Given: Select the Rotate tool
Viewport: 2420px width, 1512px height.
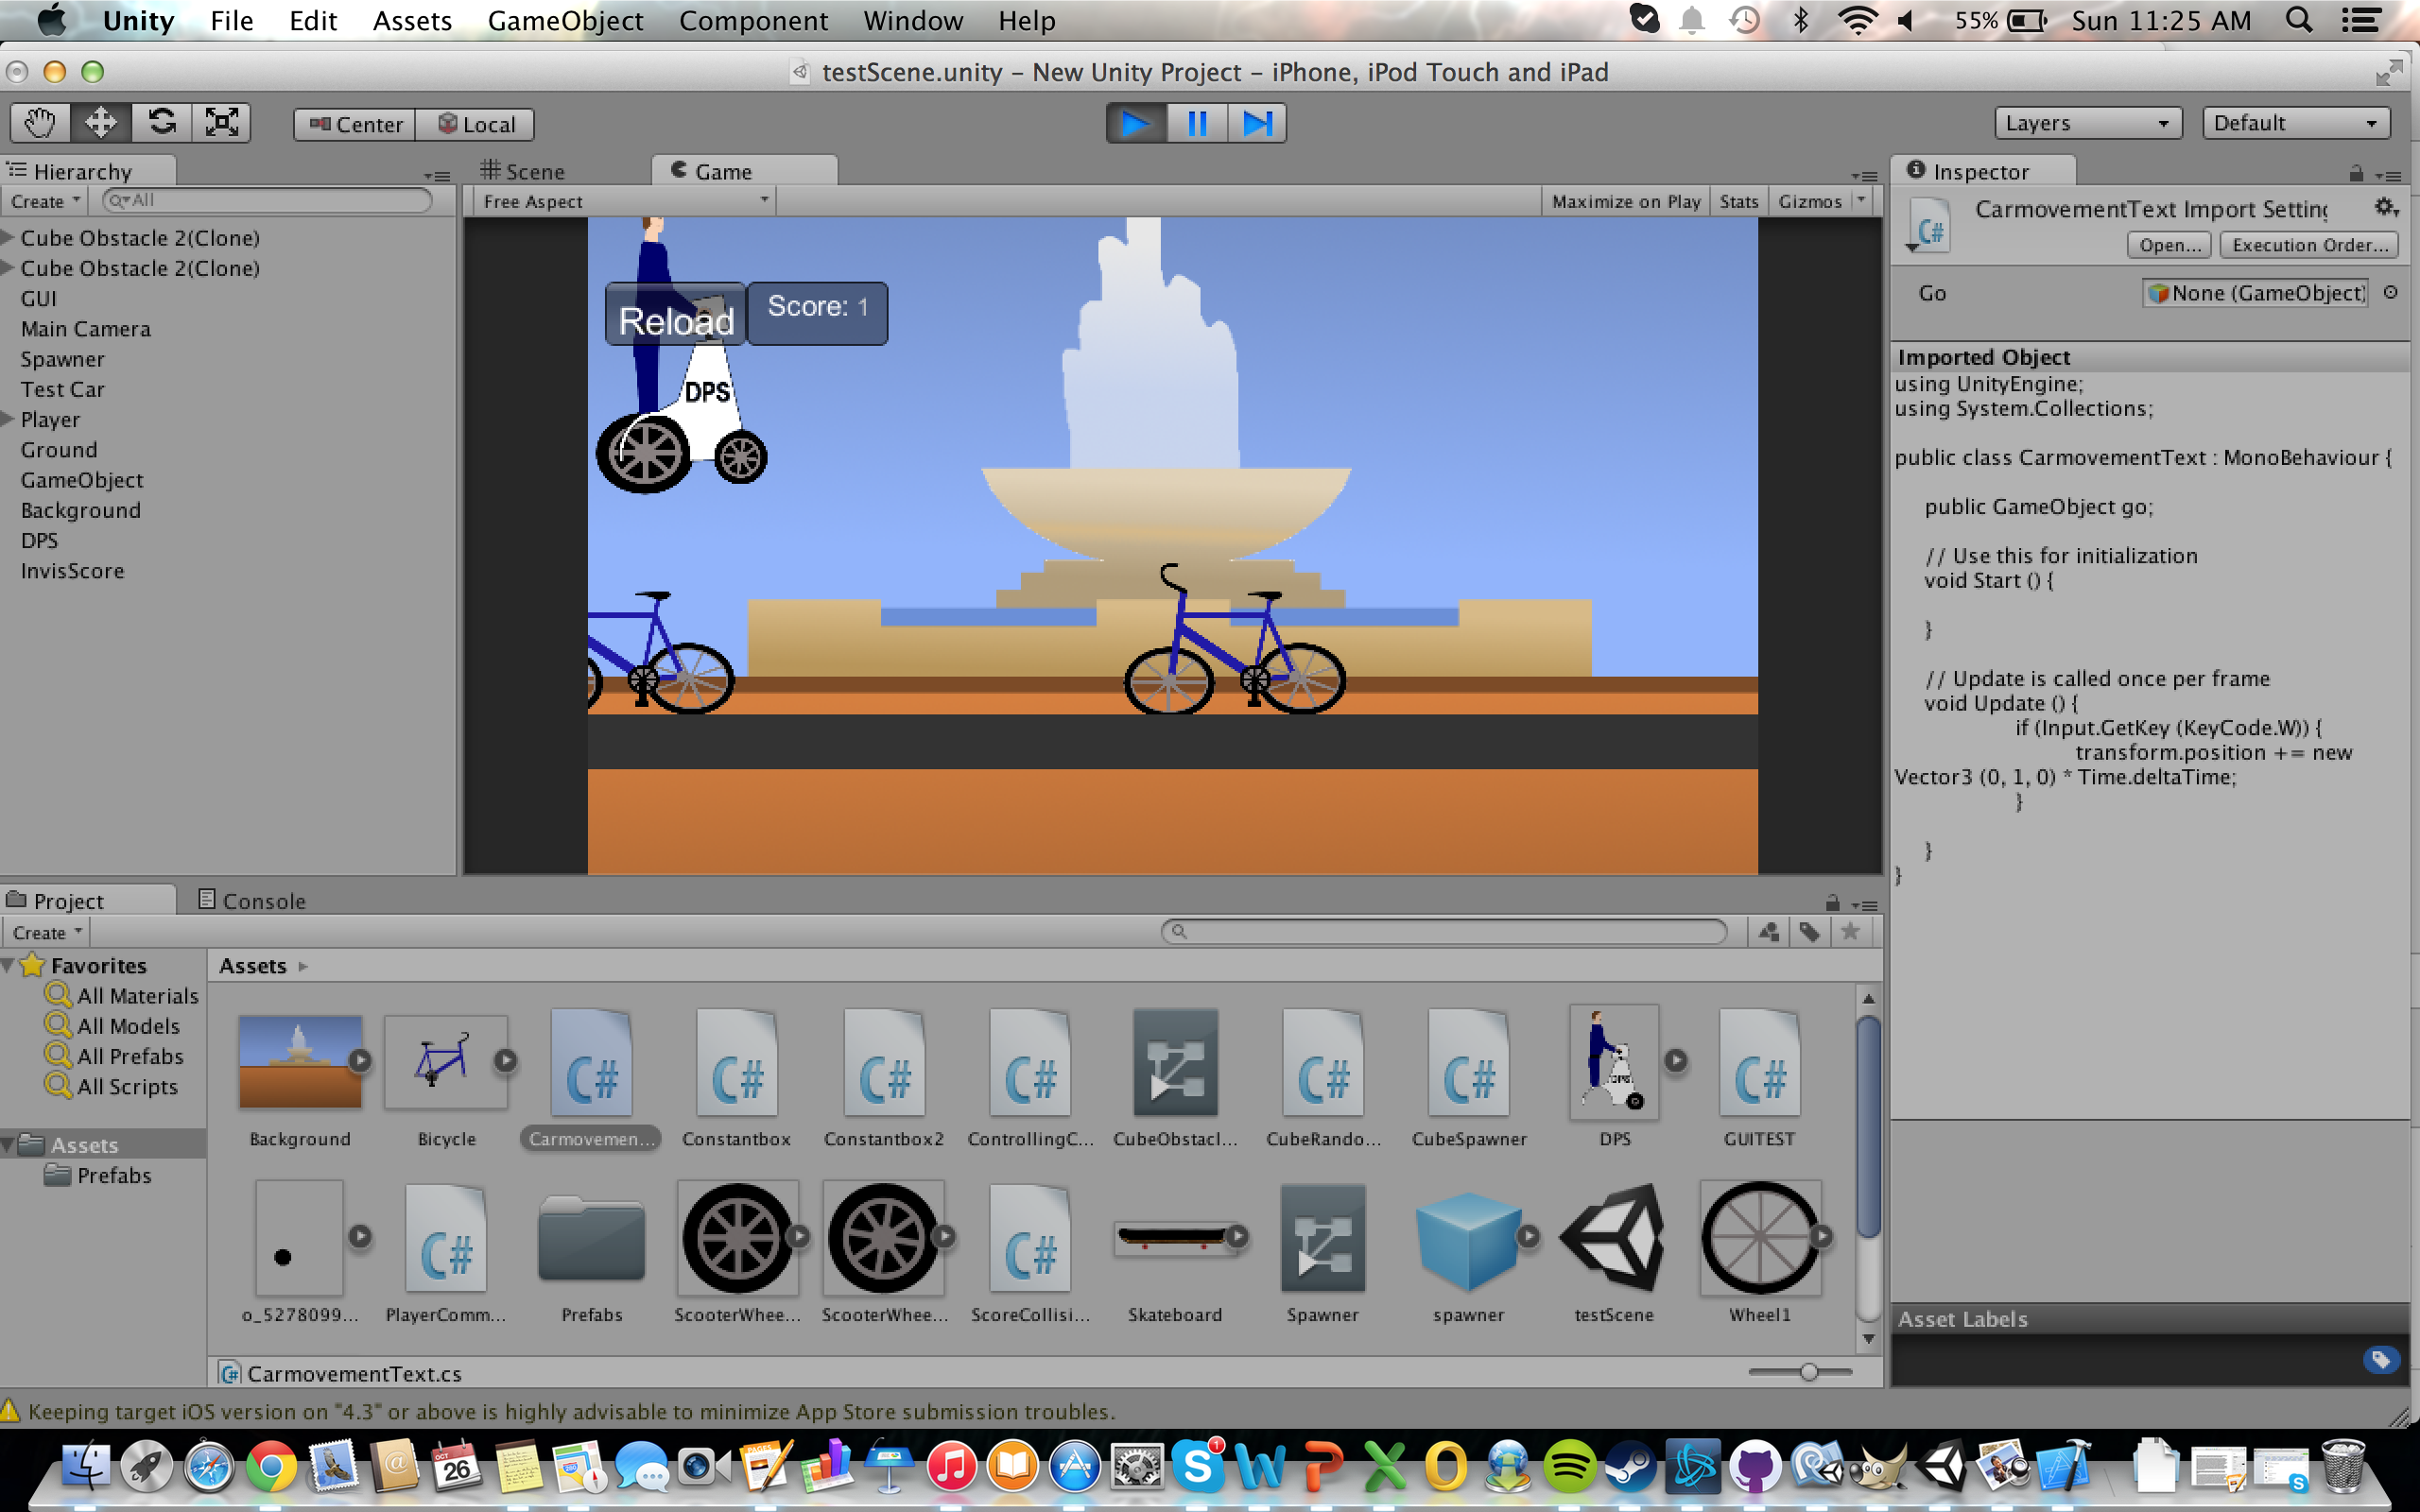Looking at the screenshot, I should pos(161,123).
